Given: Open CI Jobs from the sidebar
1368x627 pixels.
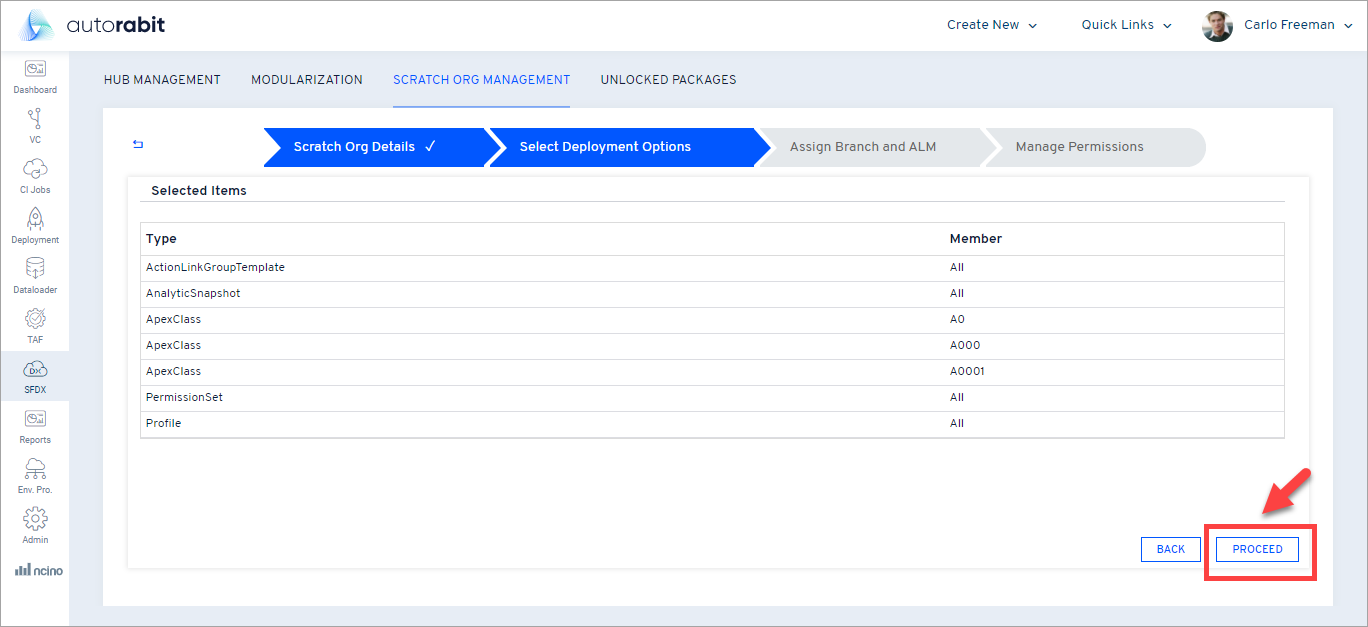Looking at the screenshot, I should pos(35,175).
